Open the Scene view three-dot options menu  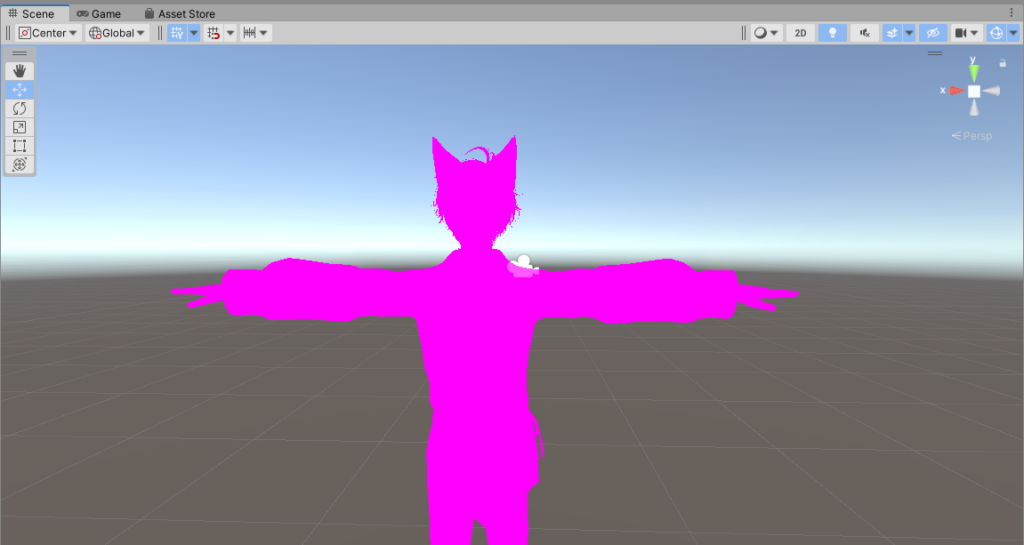click(x=1012, y=12)
